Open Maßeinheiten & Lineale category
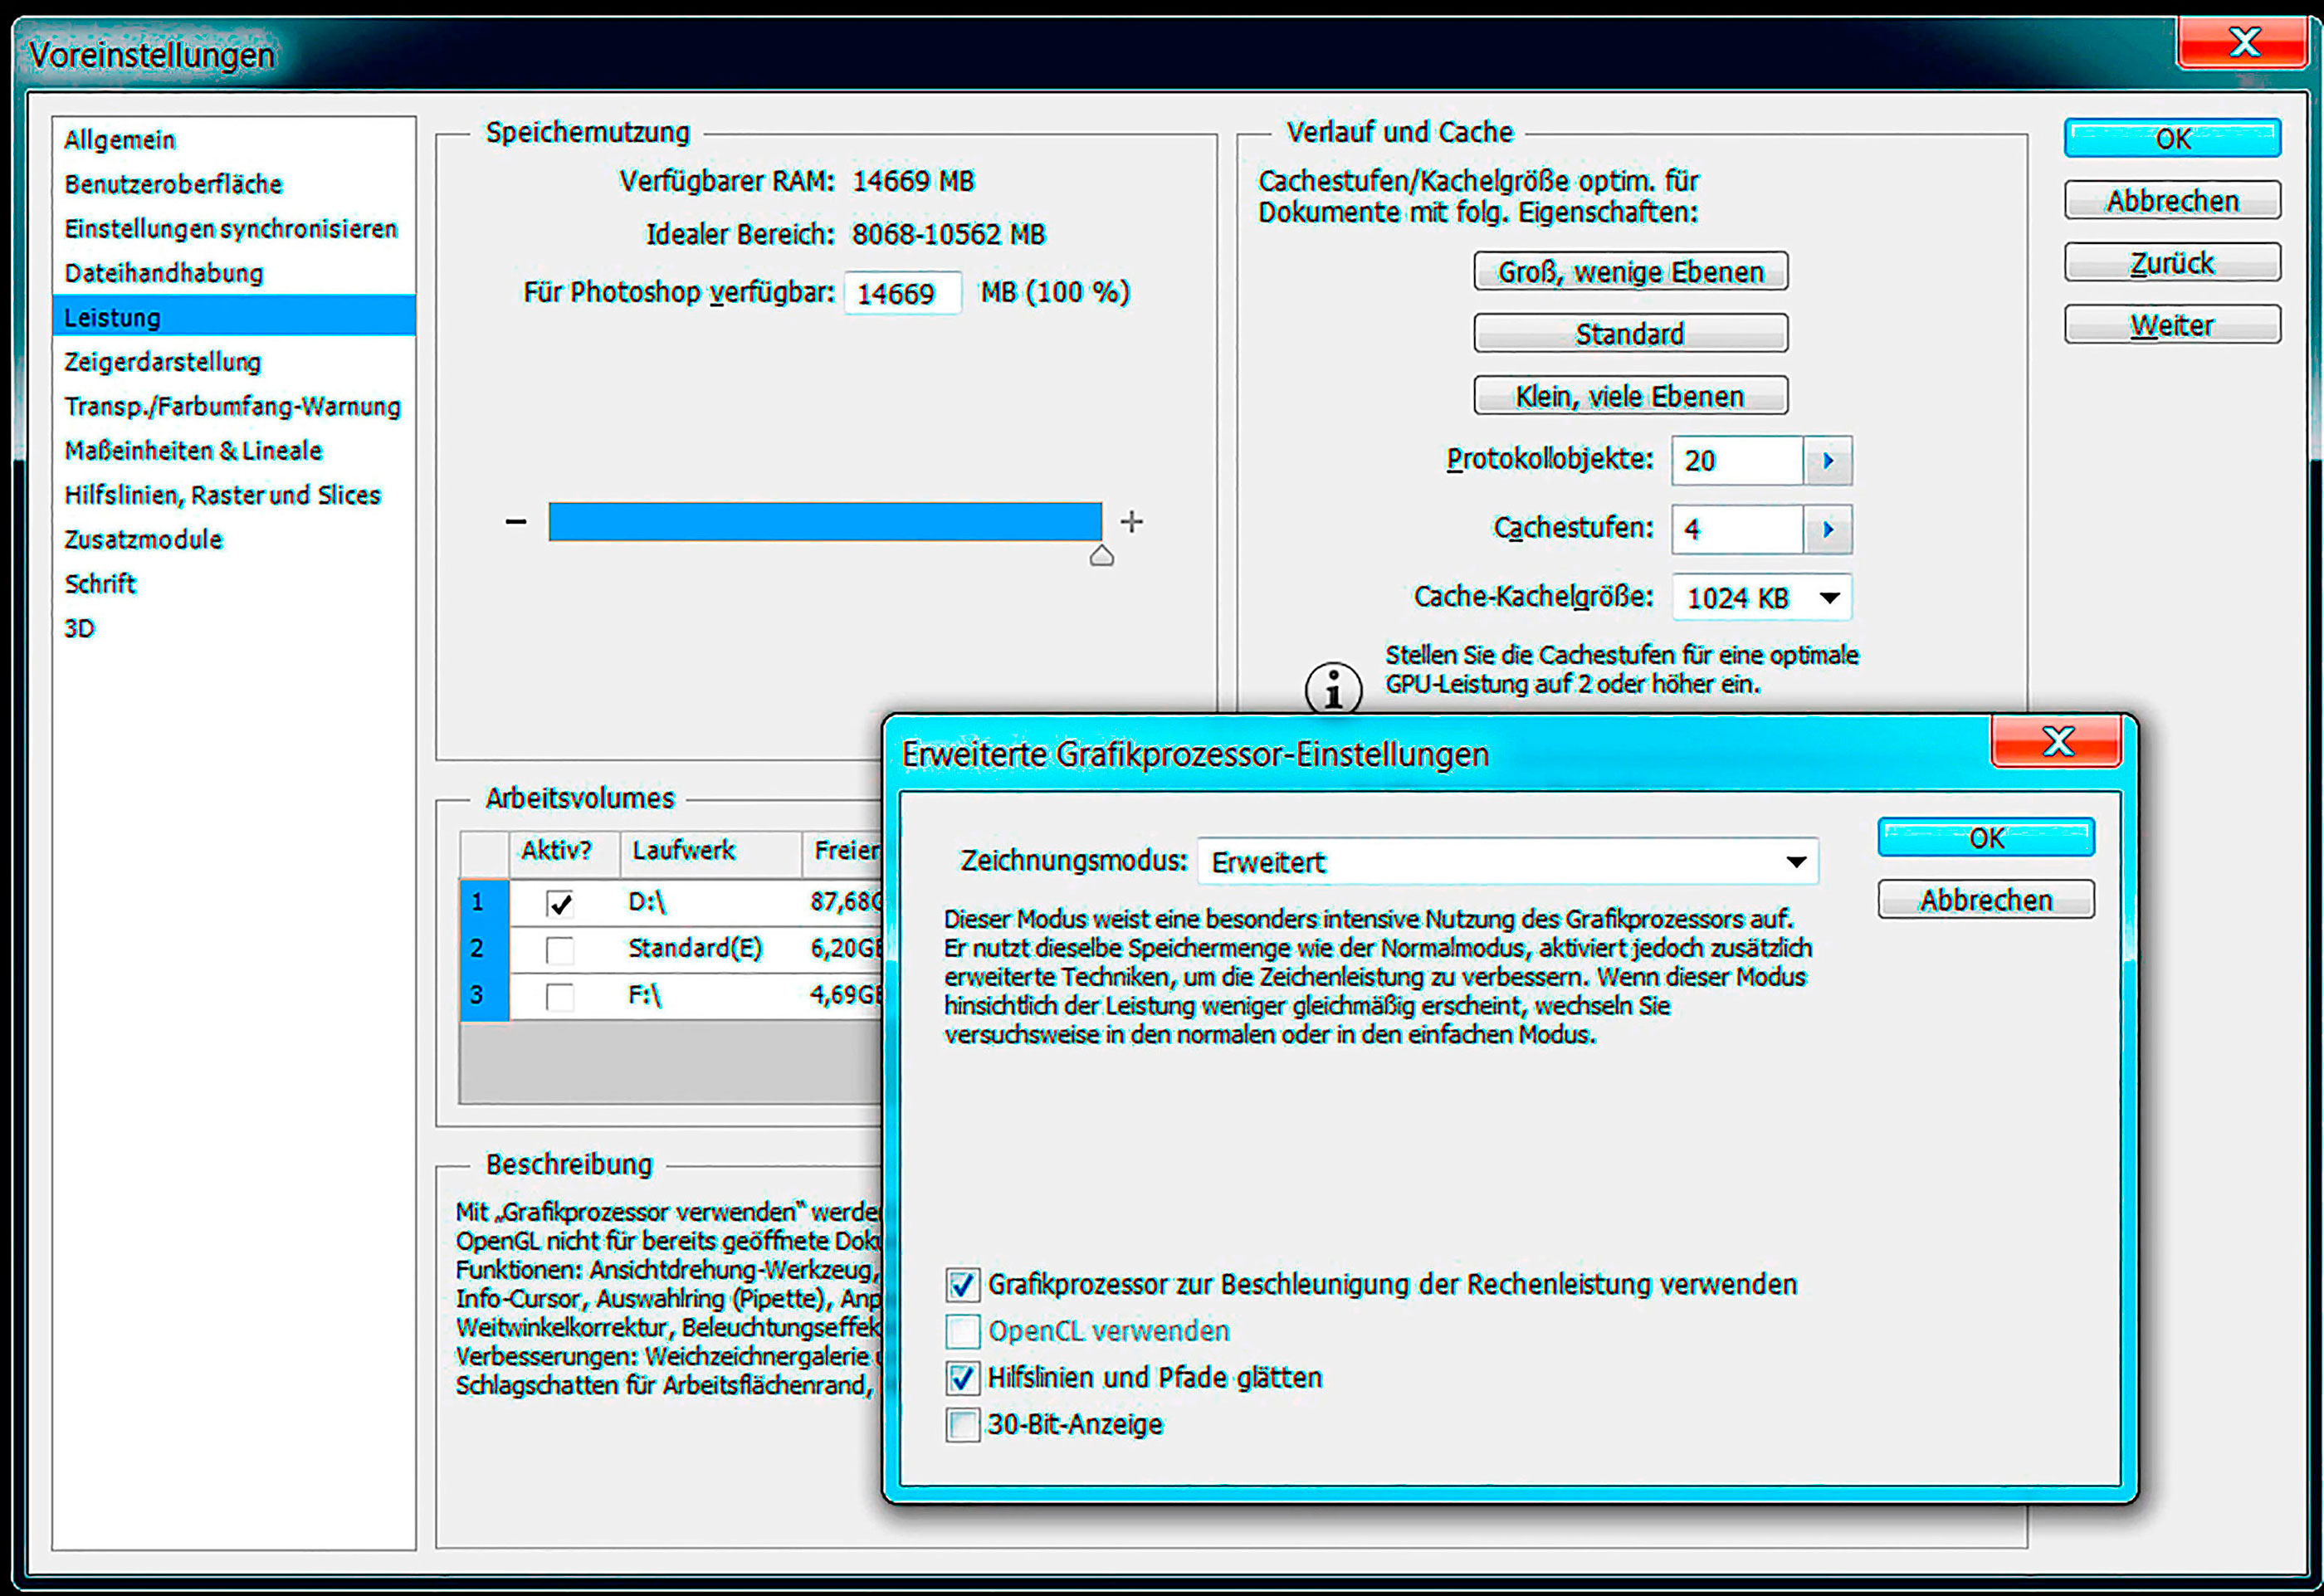 click(234, 451)
